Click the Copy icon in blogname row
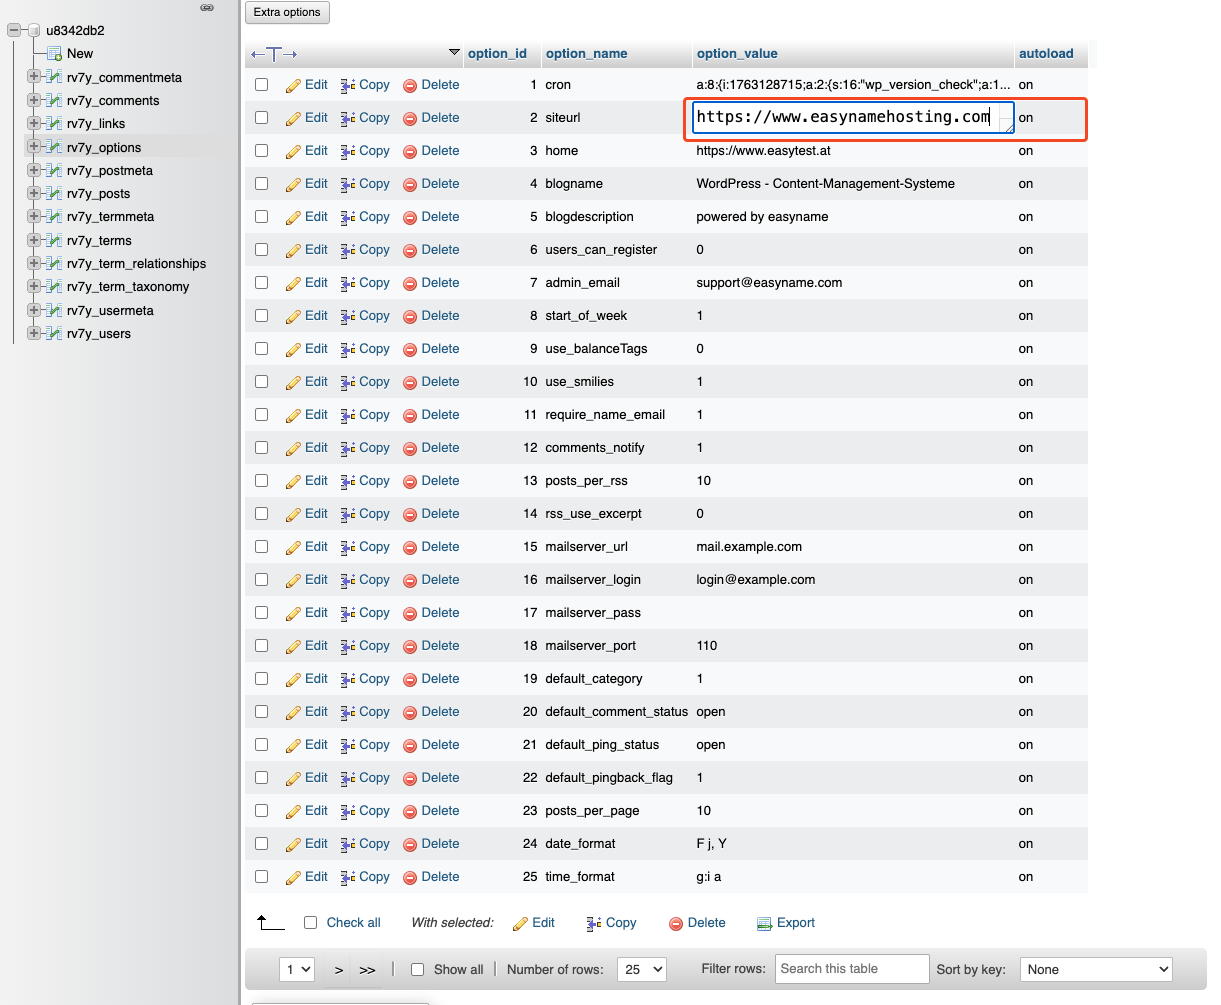Viewport: 1221px width, 1005px height. (348, 185)
